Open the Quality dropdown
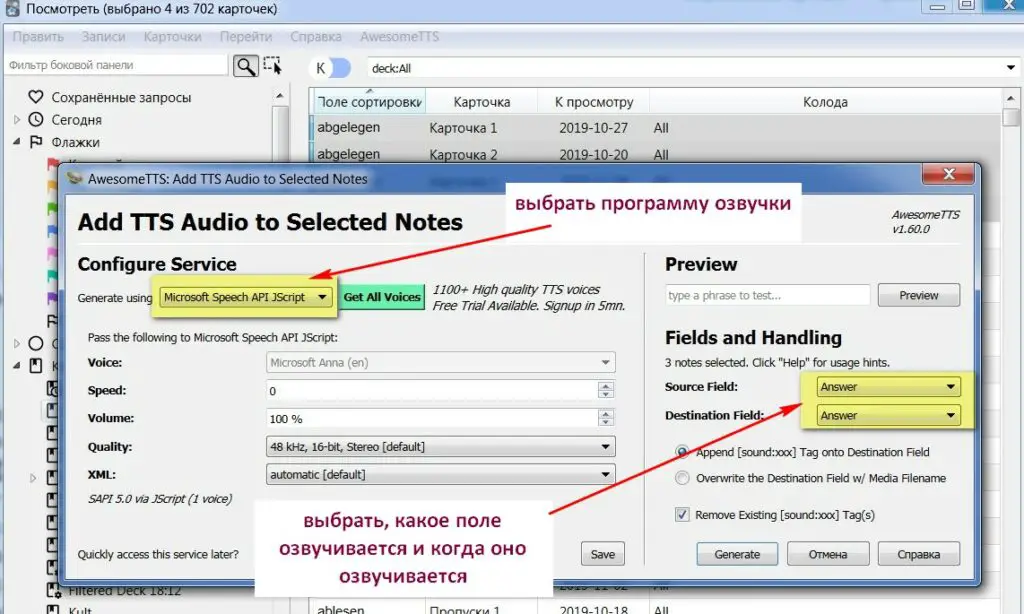The height and width of the screenshot is (614, 1024). tap(441, 447)
